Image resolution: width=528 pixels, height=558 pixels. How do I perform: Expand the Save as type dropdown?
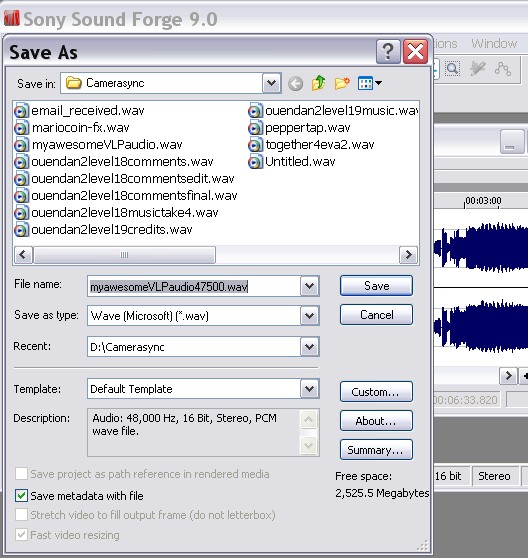point(309,315)
